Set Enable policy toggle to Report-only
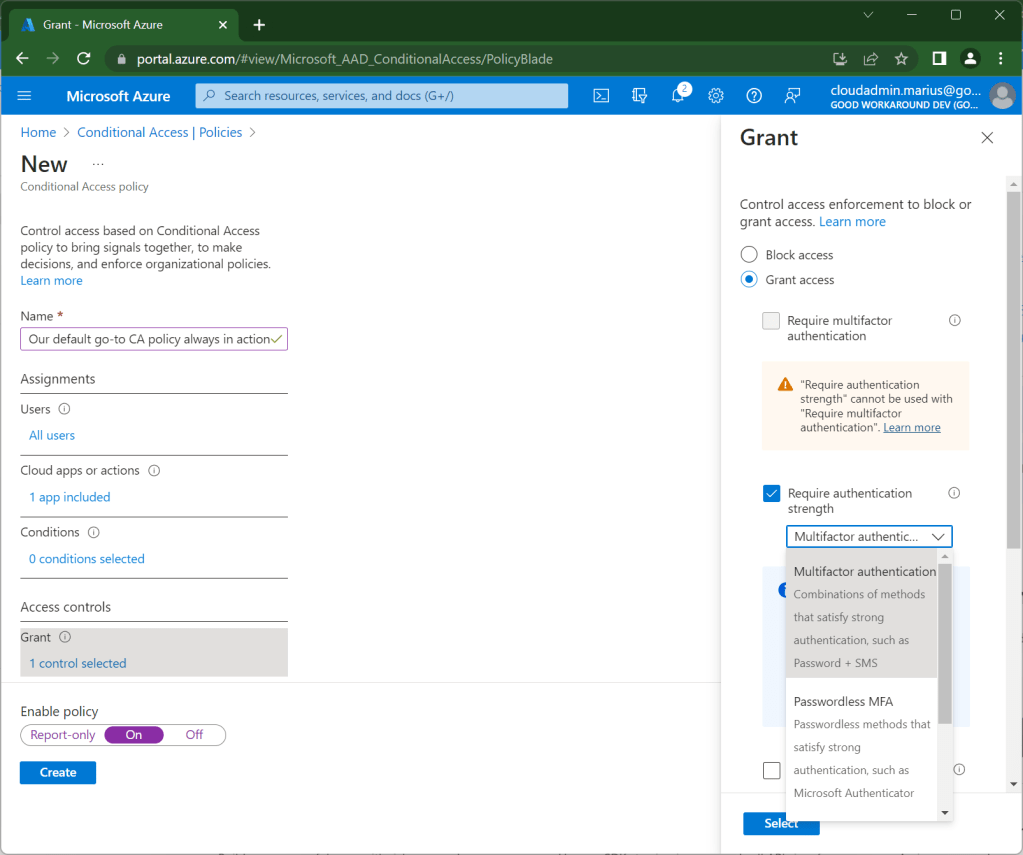This screenshot has height=855, width=1023. coord(63,735)
